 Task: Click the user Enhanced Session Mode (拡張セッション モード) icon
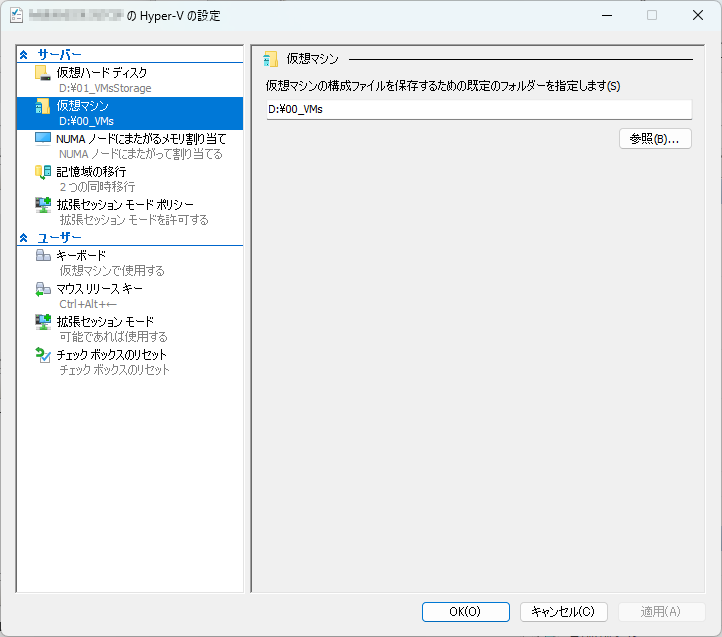click(x=42, y=322)
